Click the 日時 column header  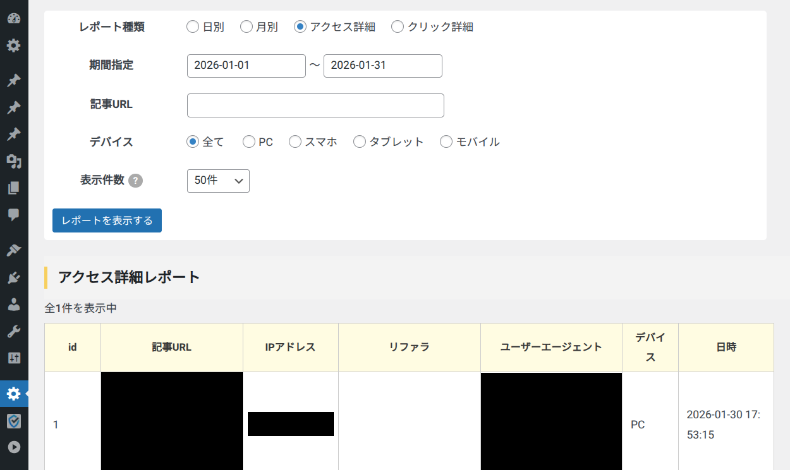coord(726,348)
